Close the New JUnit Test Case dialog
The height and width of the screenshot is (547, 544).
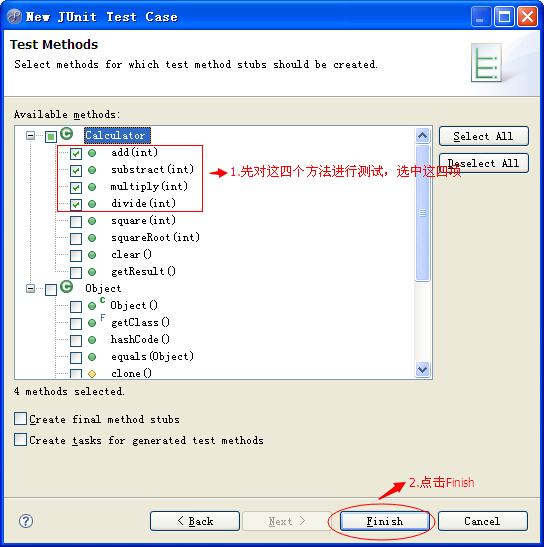pyautogui.click(x=527, y=16)
